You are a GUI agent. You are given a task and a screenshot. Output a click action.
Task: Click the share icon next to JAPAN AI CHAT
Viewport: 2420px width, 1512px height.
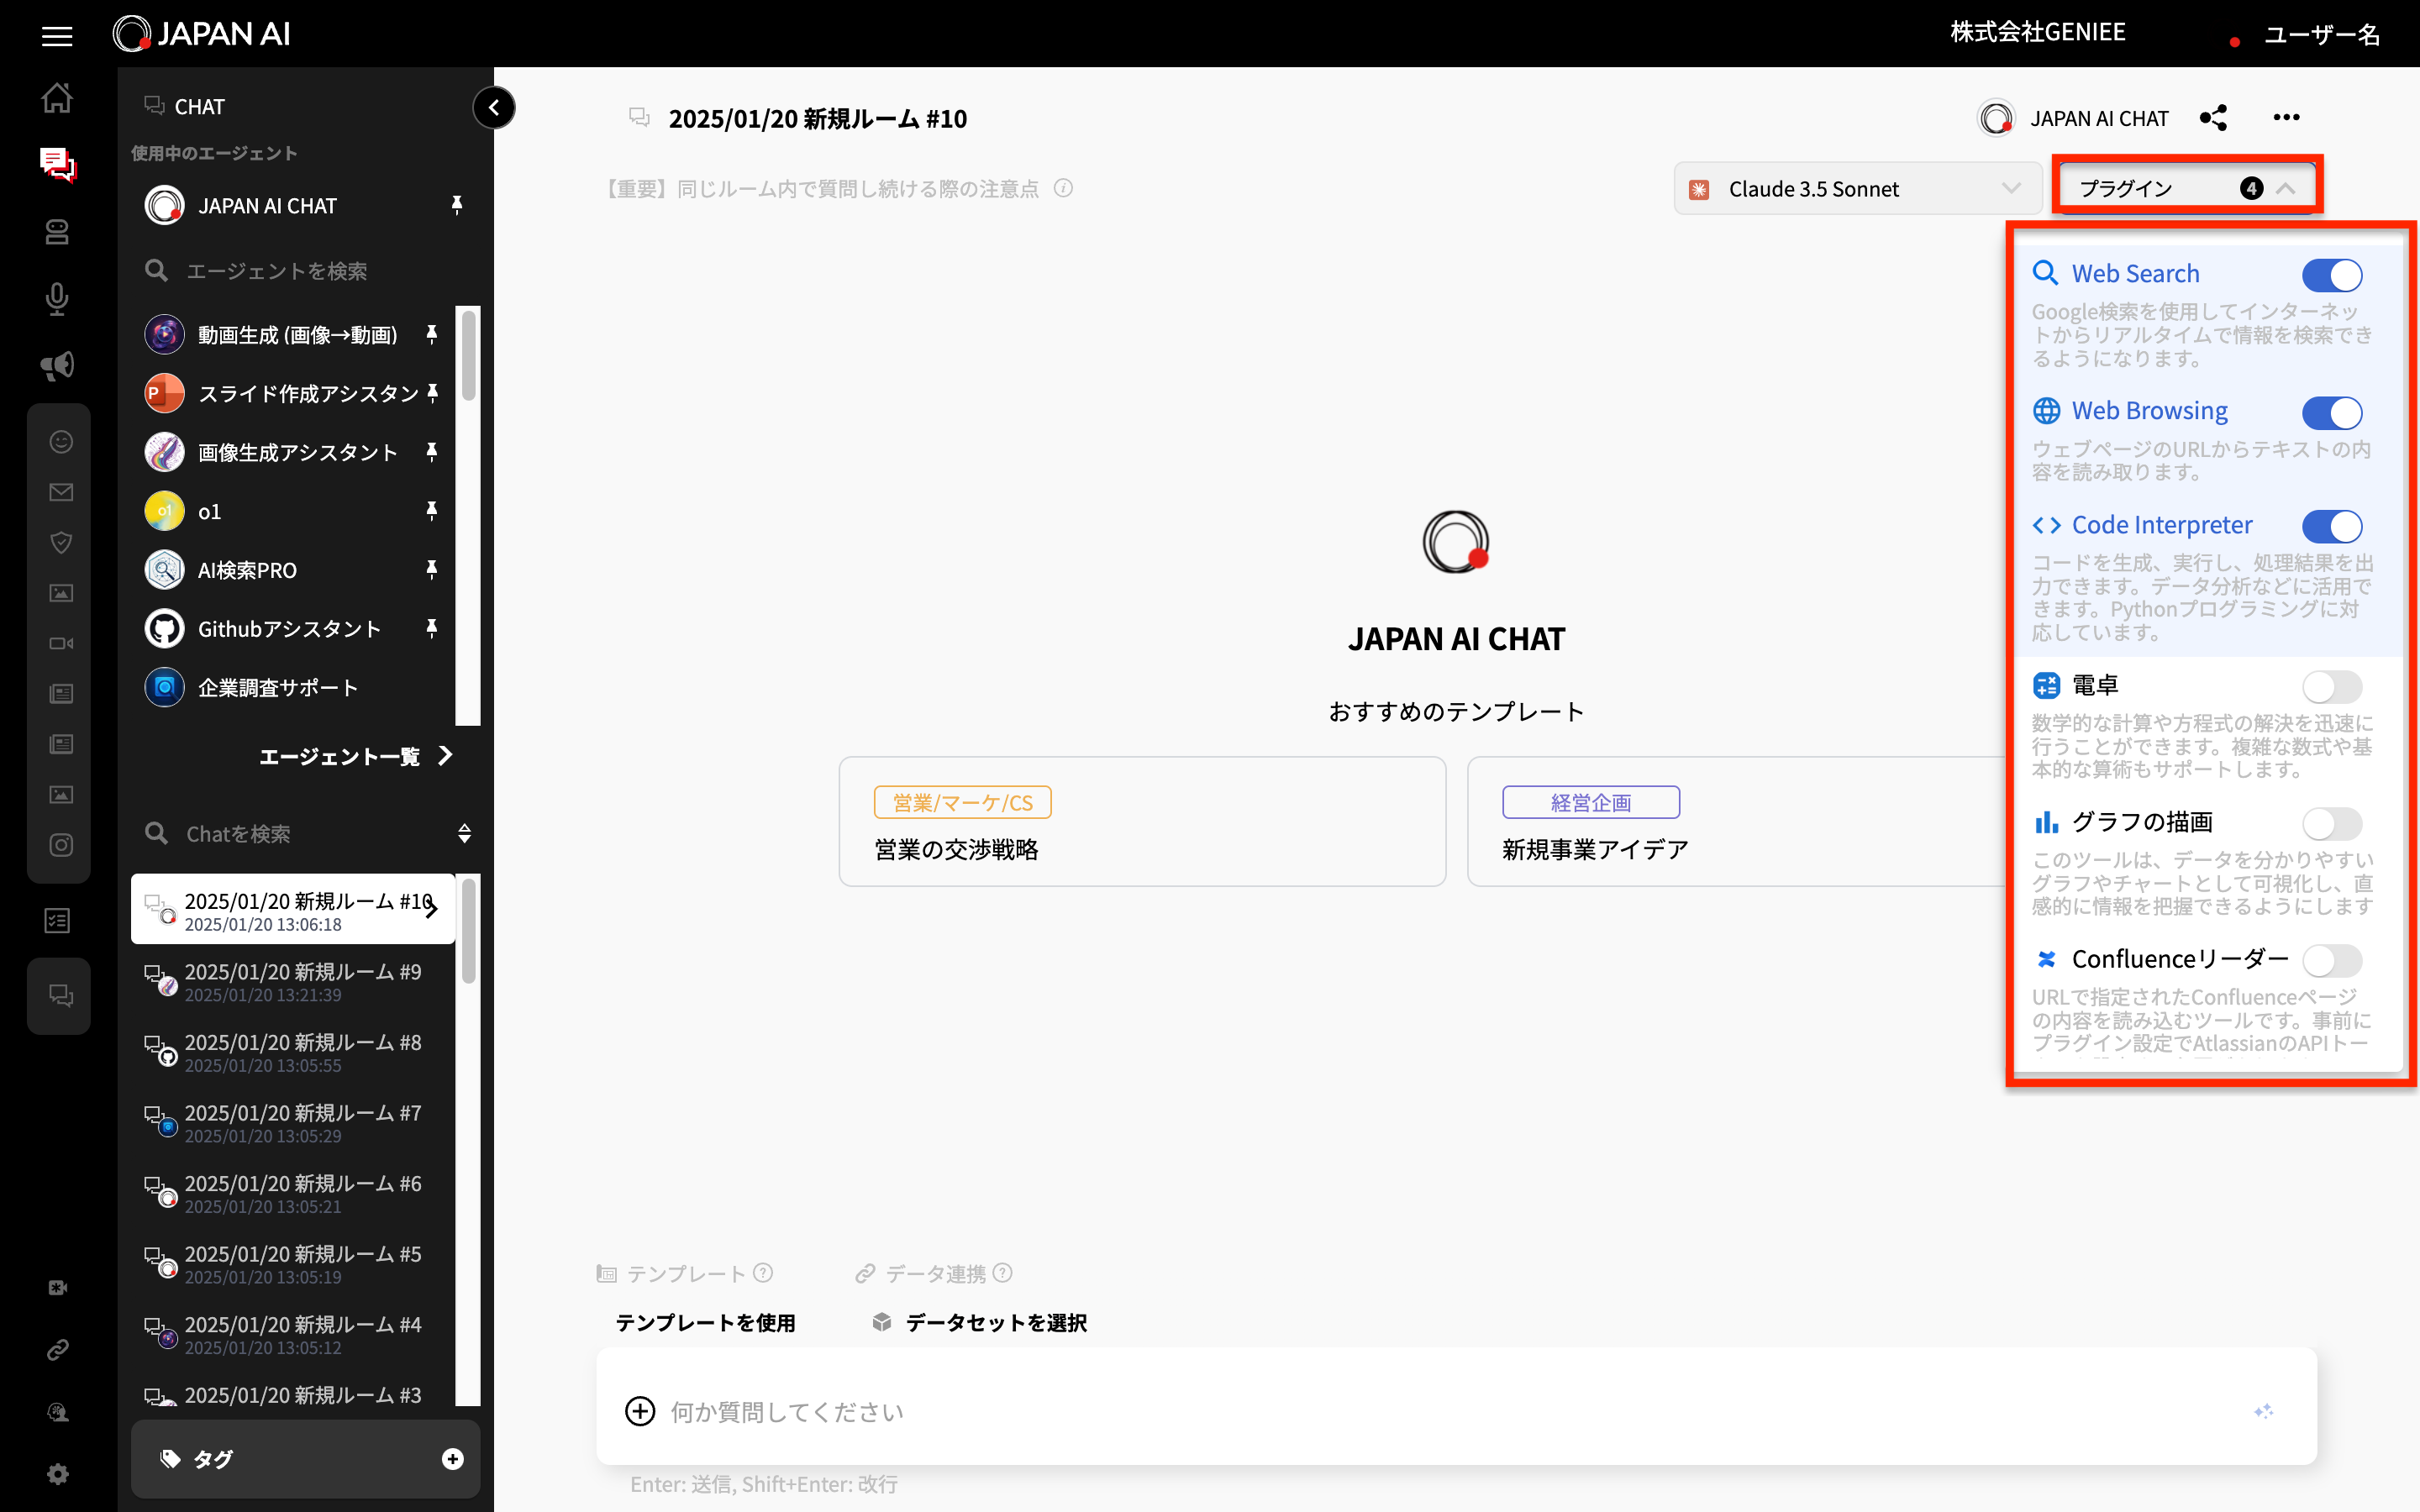click(2213, 117)
